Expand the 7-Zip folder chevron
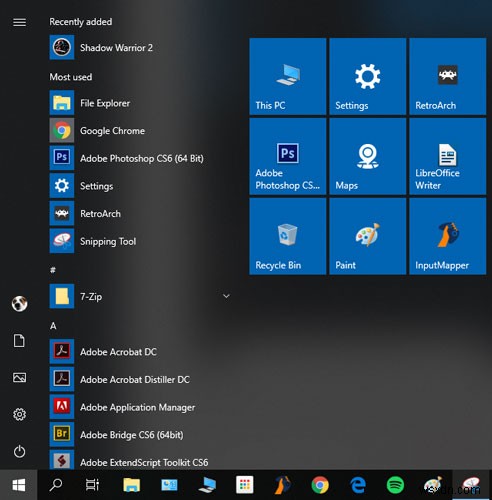The image size is (492, 500). pyautogui.click(x=226, y=296)
